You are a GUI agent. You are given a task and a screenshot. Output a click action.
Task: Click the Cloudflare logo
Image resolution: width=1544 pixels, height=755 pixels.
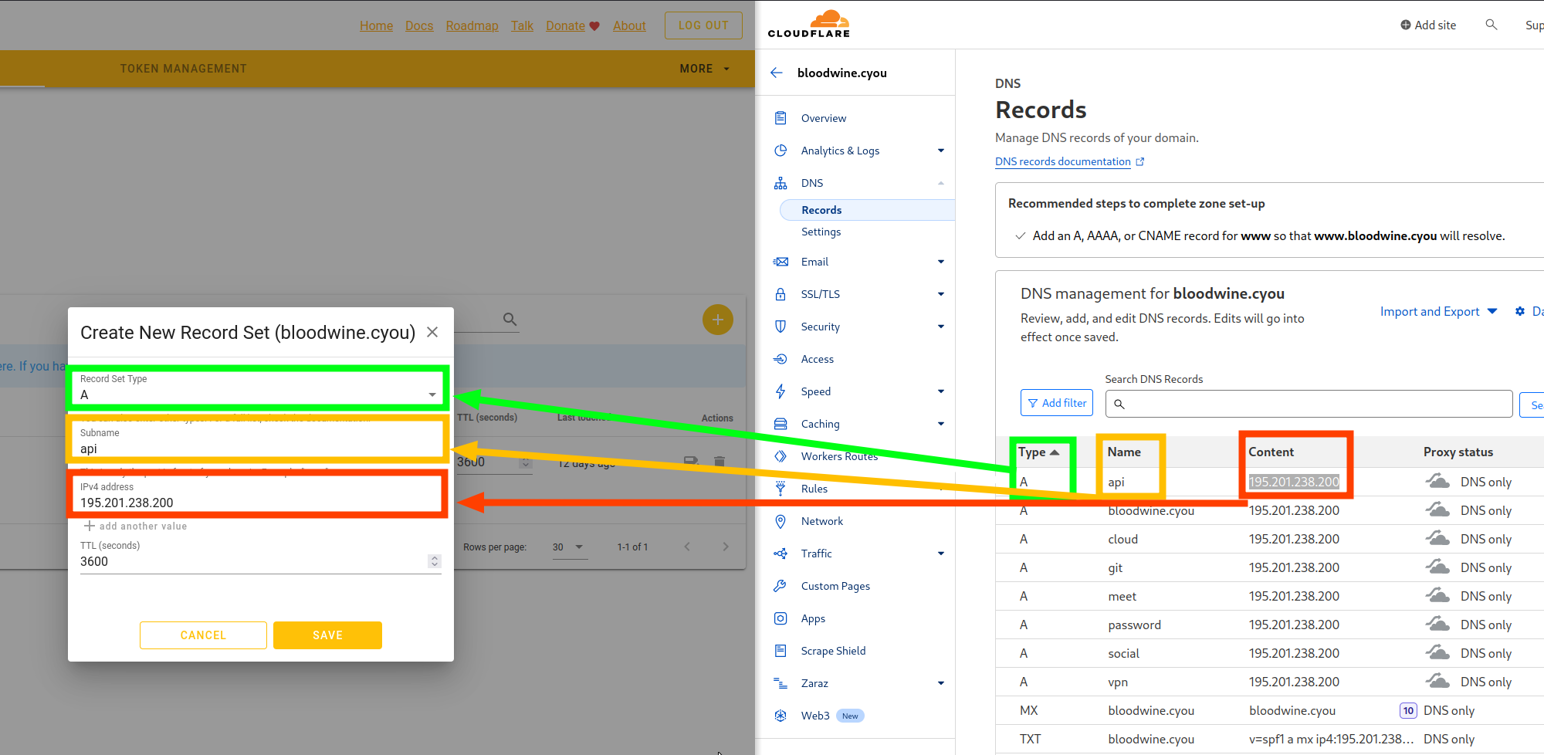(809, 24)
